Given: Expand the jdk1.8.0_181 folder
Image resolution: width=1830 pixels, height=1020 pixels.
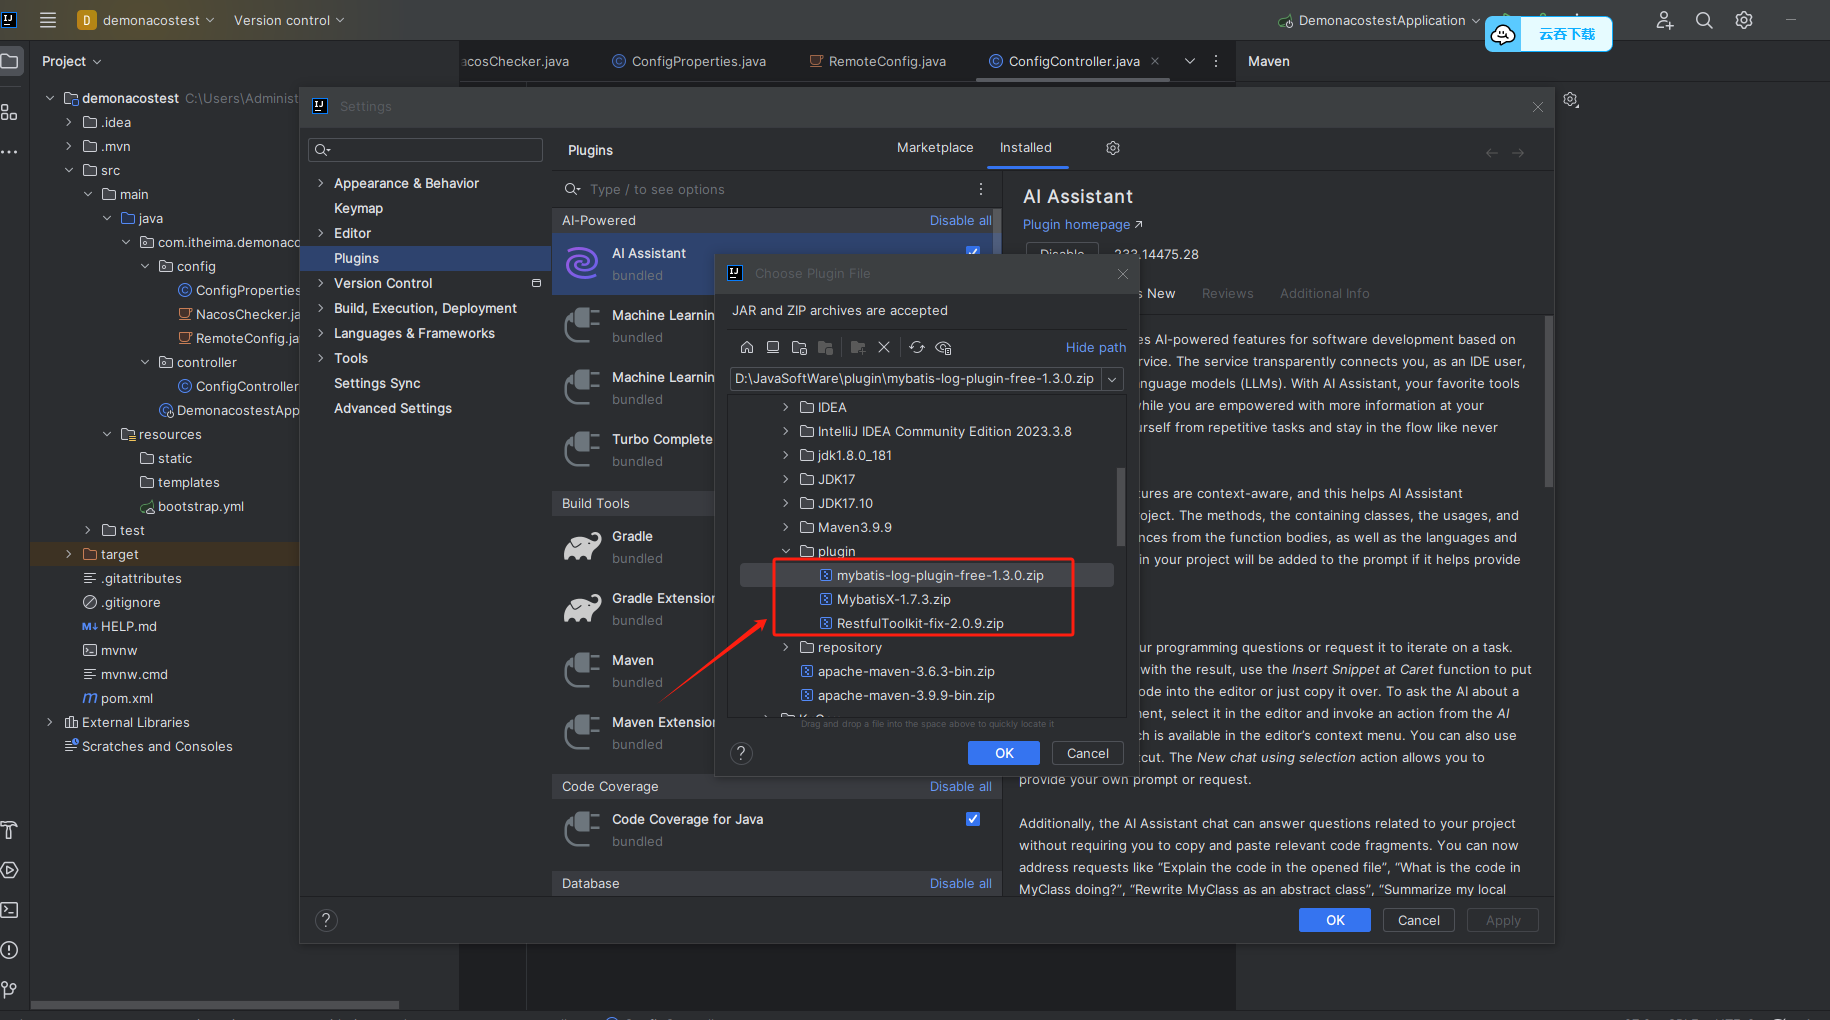Looking at the screenshot, I should tap(786, 455).
